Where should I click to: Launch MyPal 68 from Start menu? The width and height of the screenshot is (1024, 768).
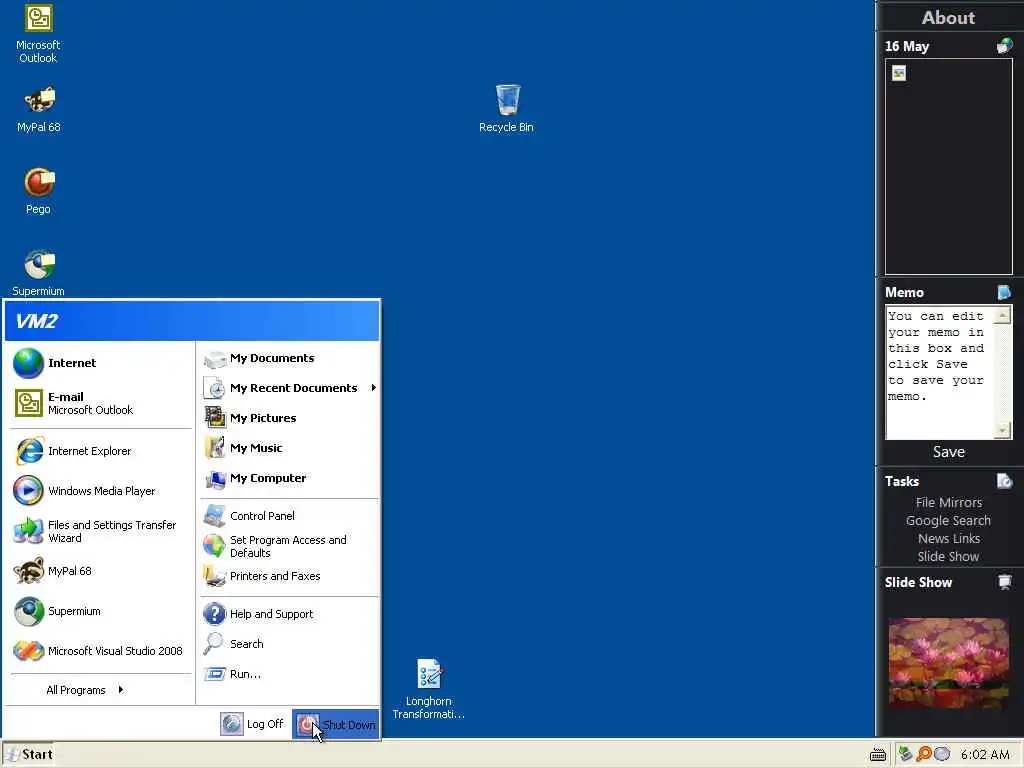click(x=99, y=571)
